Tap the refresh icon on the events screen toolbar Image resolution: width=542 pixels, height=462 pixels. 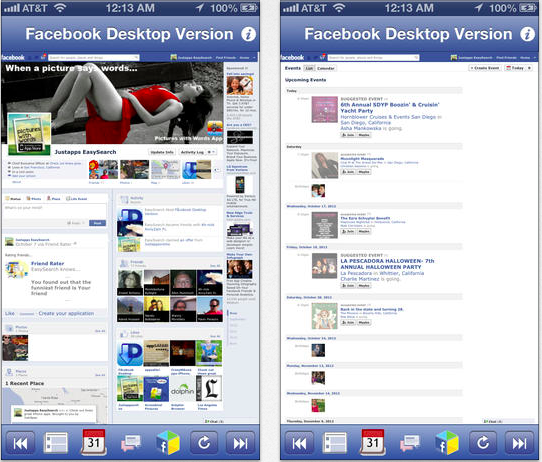coord(483,443)
